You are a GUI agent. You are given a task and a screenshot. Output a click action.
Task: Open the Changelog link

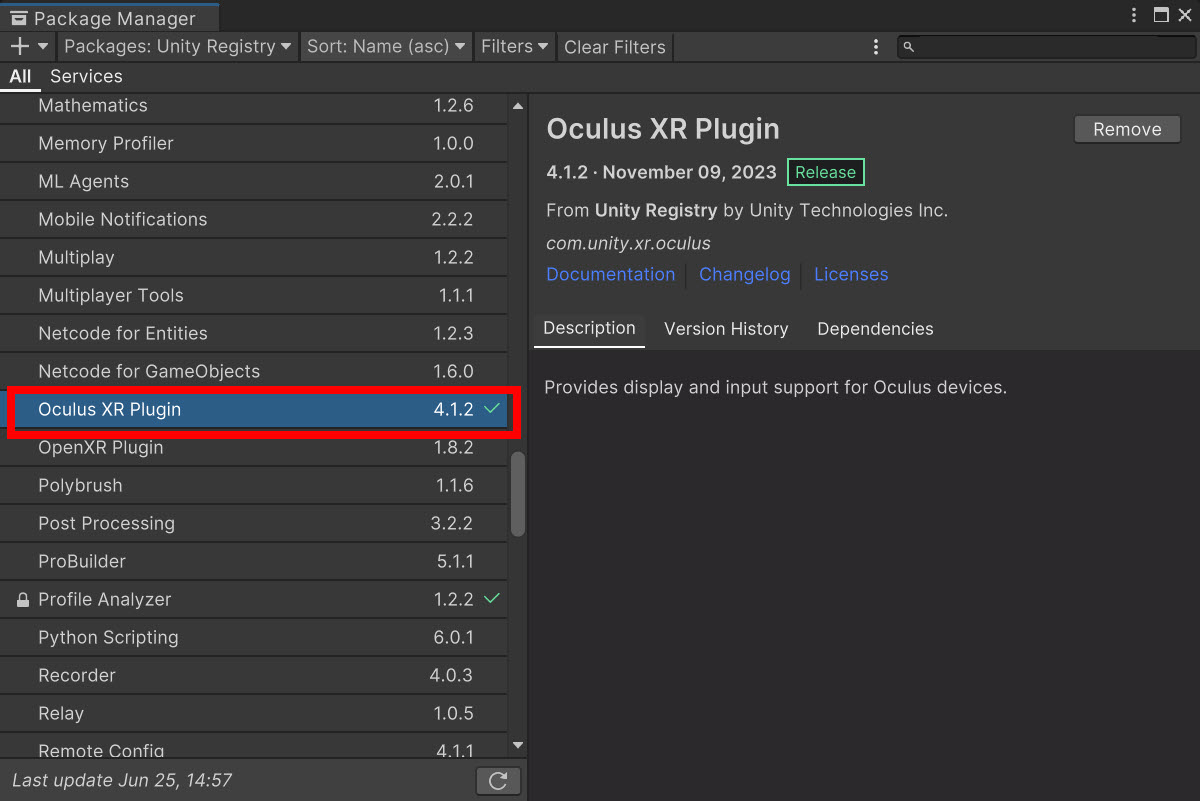[x=745, y=274]
